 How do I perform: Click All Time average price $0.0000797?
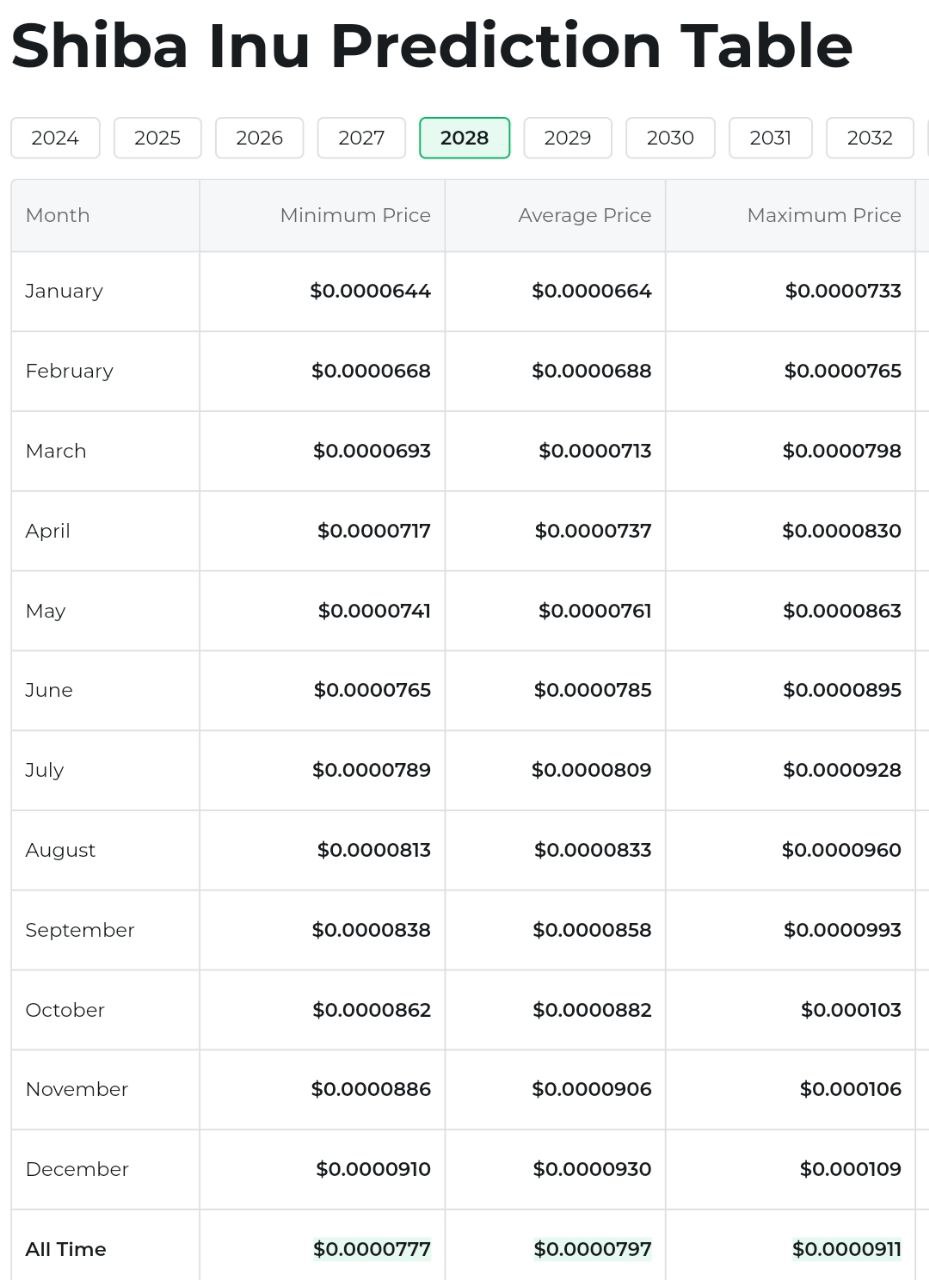click(x=592, y=1249)
